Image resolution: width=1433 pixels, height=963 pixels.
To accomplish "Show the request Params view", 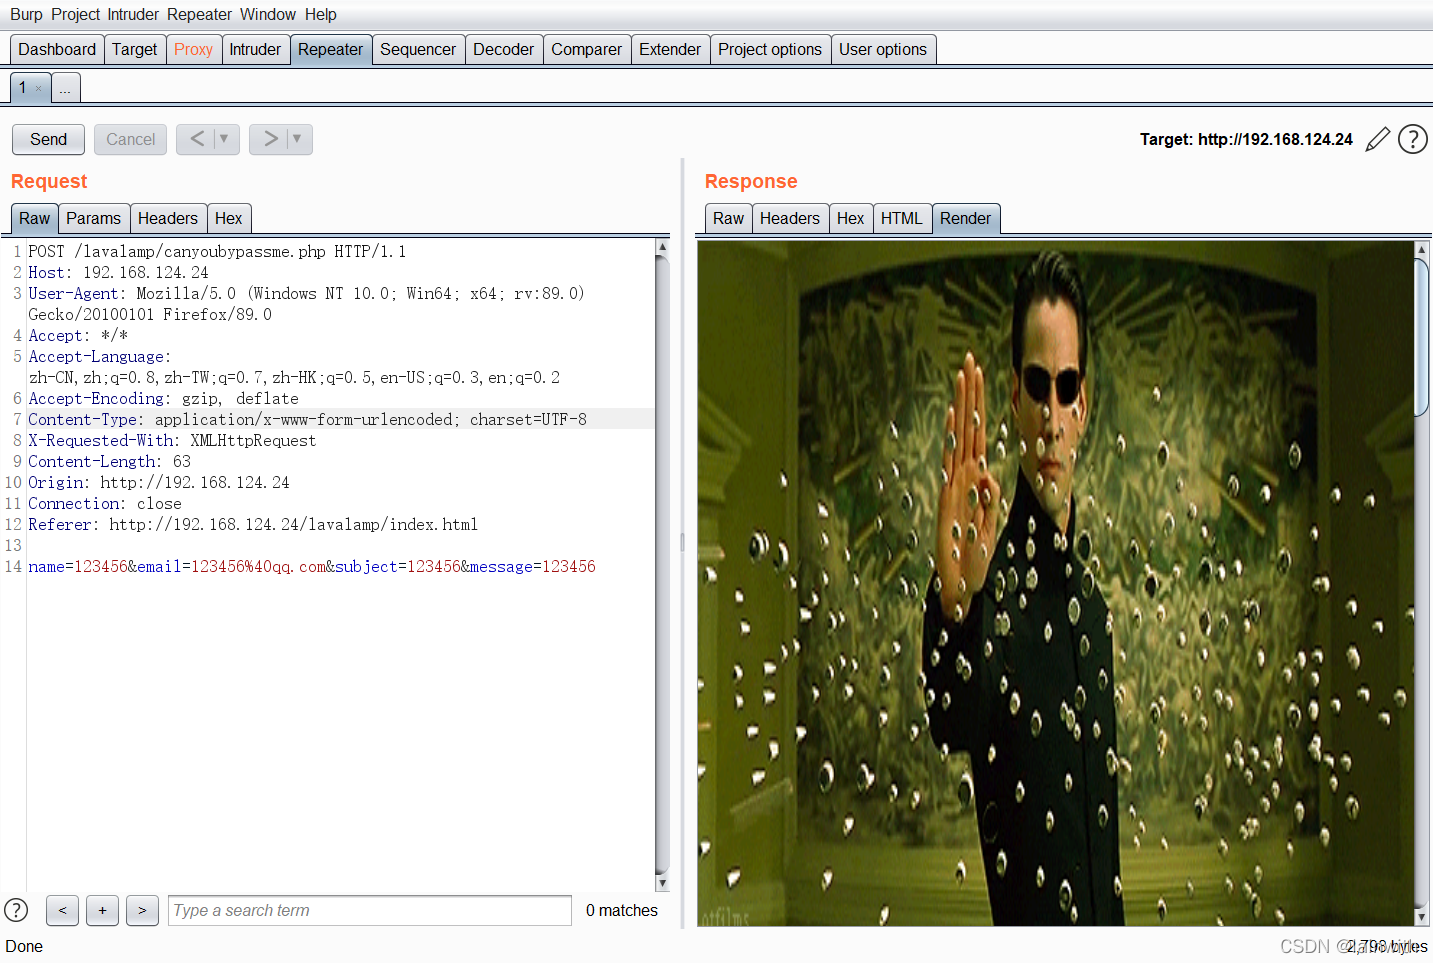I will pyautogui.click(x=93, y=218).
